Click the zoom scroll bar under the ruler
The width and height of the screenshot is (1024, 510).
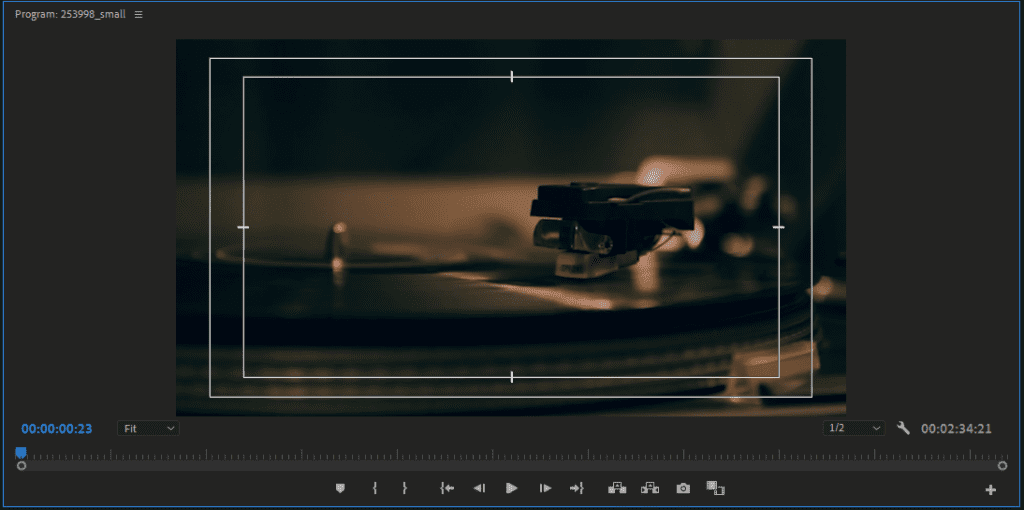click(512, 466)
